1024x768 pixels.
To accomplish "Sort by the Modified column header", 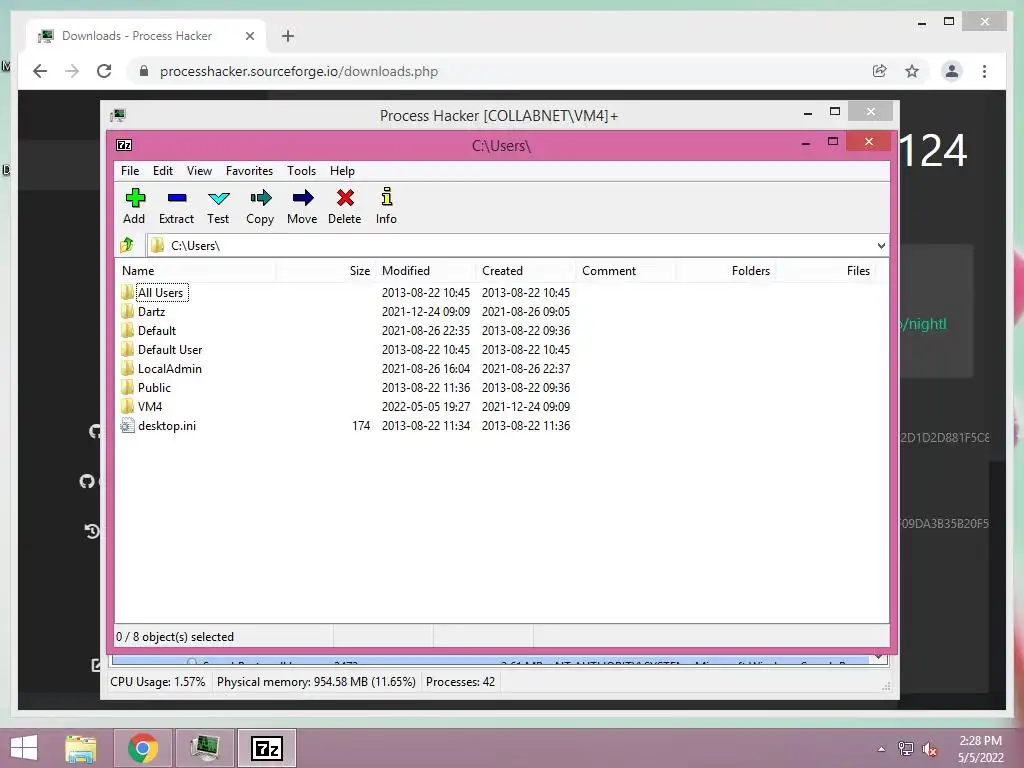I will click(x=425, y=271).
